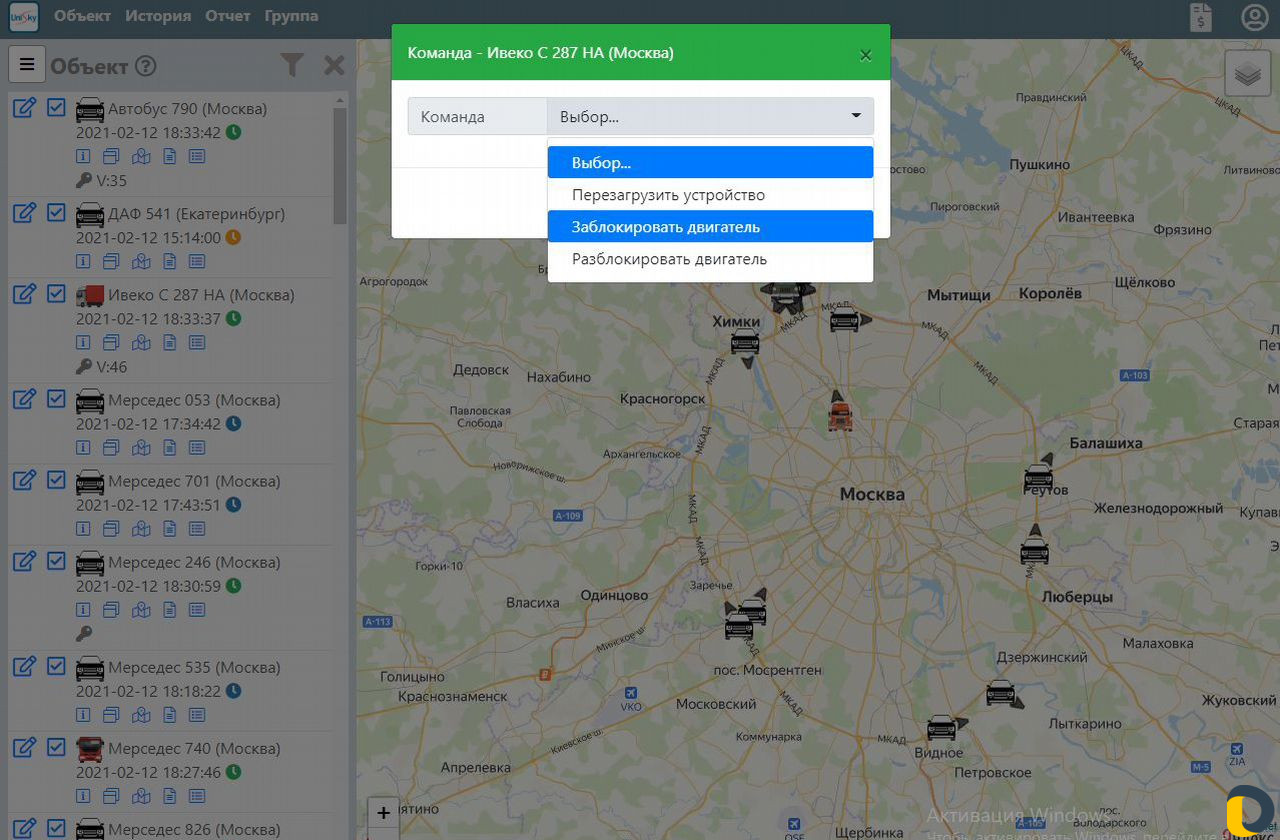Click the object list scrollbar thumb
1280x840 pixels.
[340, 165]
